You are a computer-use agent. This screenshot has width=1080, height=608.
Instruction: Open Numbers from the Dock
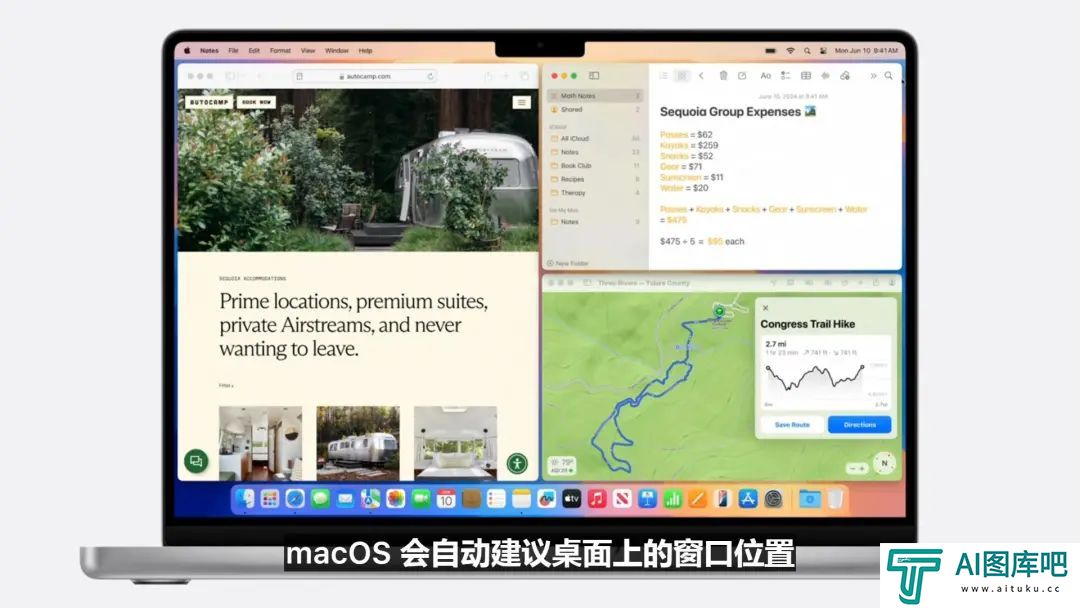tap(672, 499)
